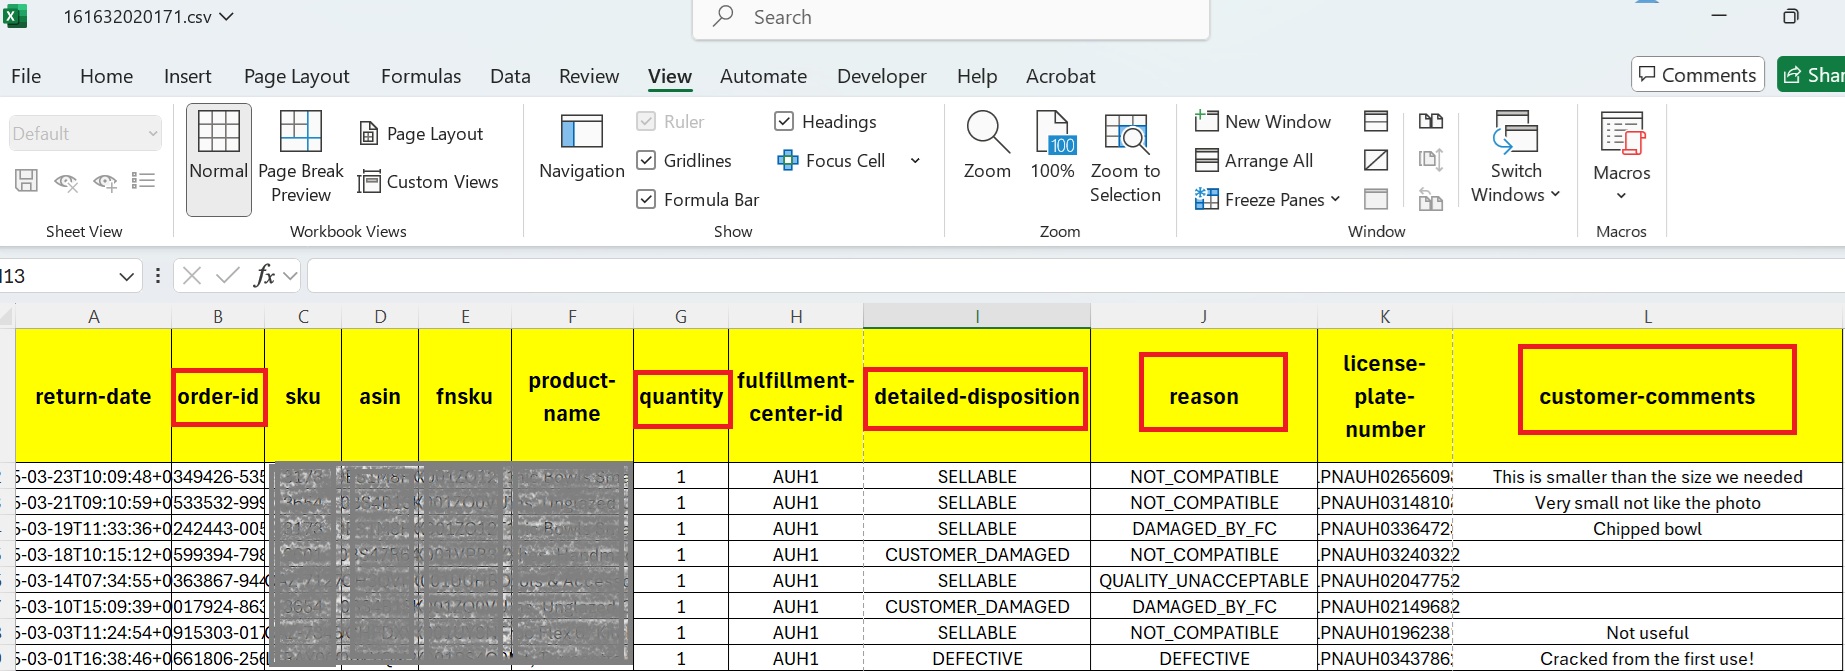Open Switch Windows dropdown
The image size is (1845, 671).
tap(1515, 159)
